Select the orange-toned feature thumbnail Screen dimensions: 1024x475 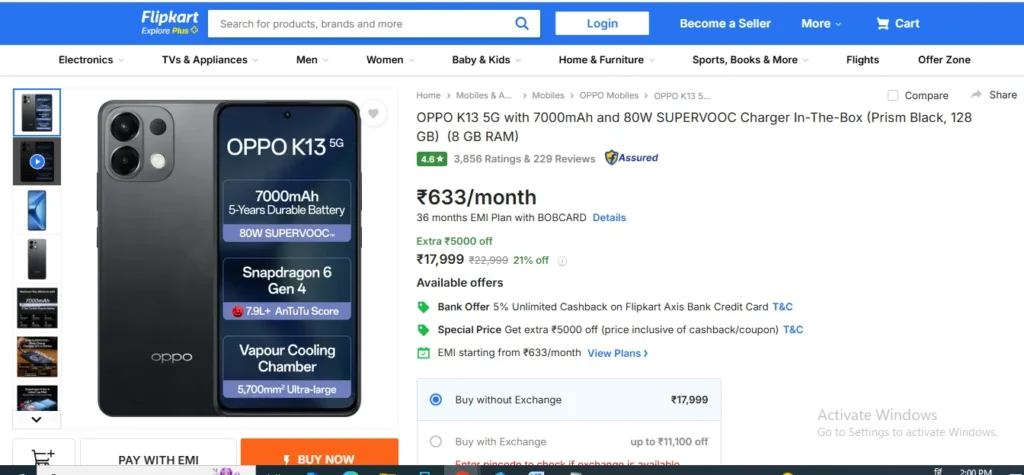(x=37, y=357)
